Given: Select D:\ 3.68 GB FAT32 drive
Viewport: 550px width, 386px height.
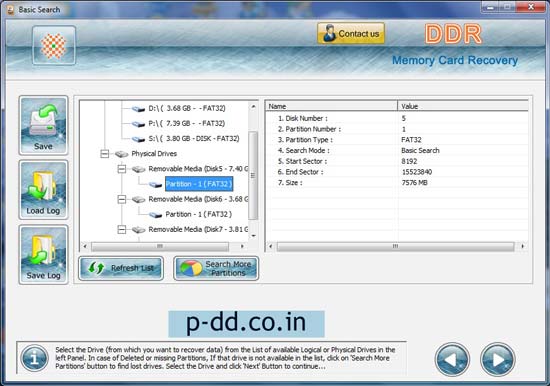Looking at the screenshot, I should (x=187, y=108).
